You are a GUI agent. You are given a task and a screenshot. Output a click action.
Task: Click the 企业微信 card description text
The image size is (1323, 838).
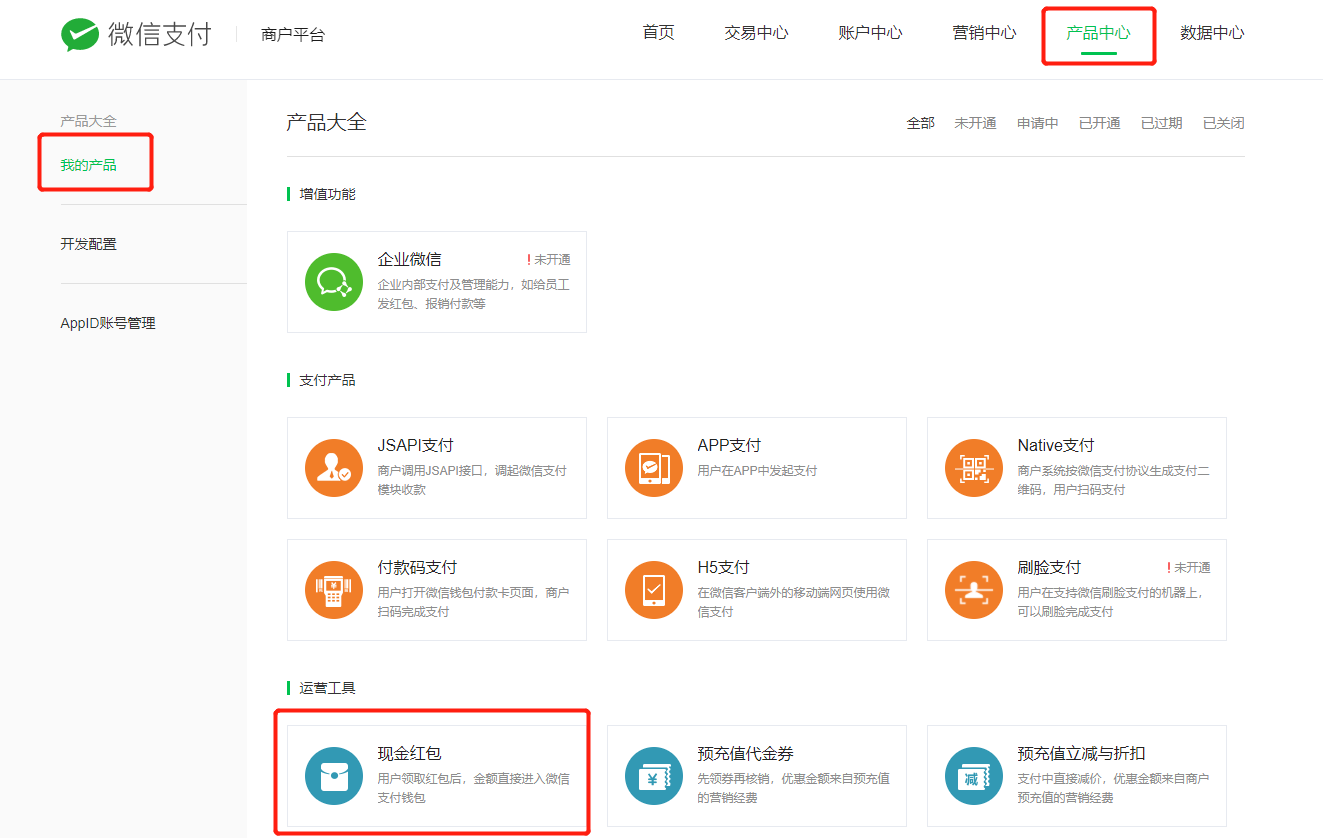point(473,294)
